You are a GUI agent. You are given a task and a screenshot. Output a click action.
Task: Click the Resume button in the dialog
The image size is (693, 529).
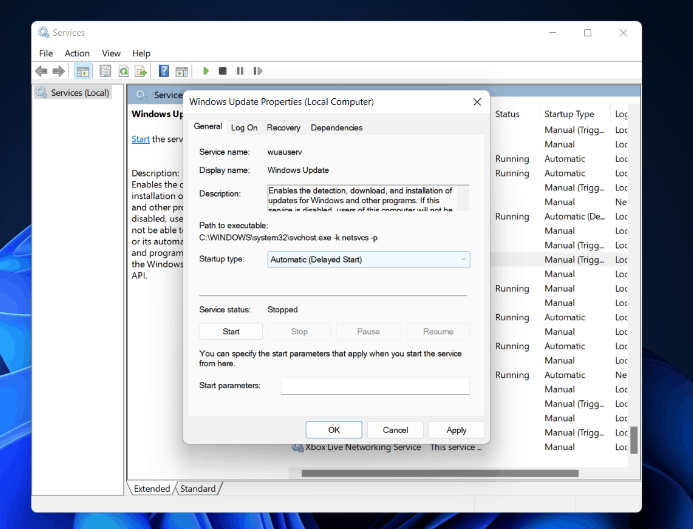(438, 331)
